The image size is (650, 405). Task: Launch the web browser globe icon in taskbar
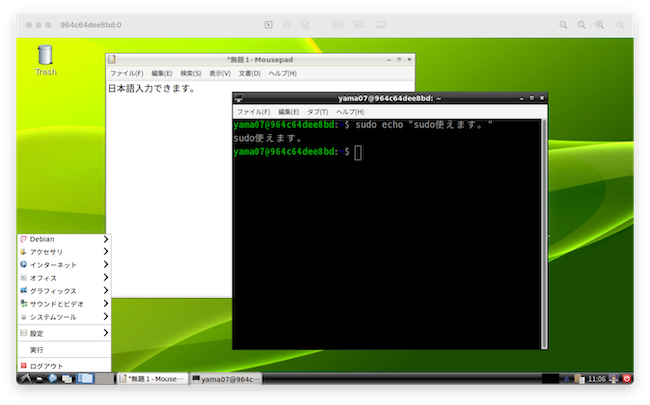coord(53,378)
